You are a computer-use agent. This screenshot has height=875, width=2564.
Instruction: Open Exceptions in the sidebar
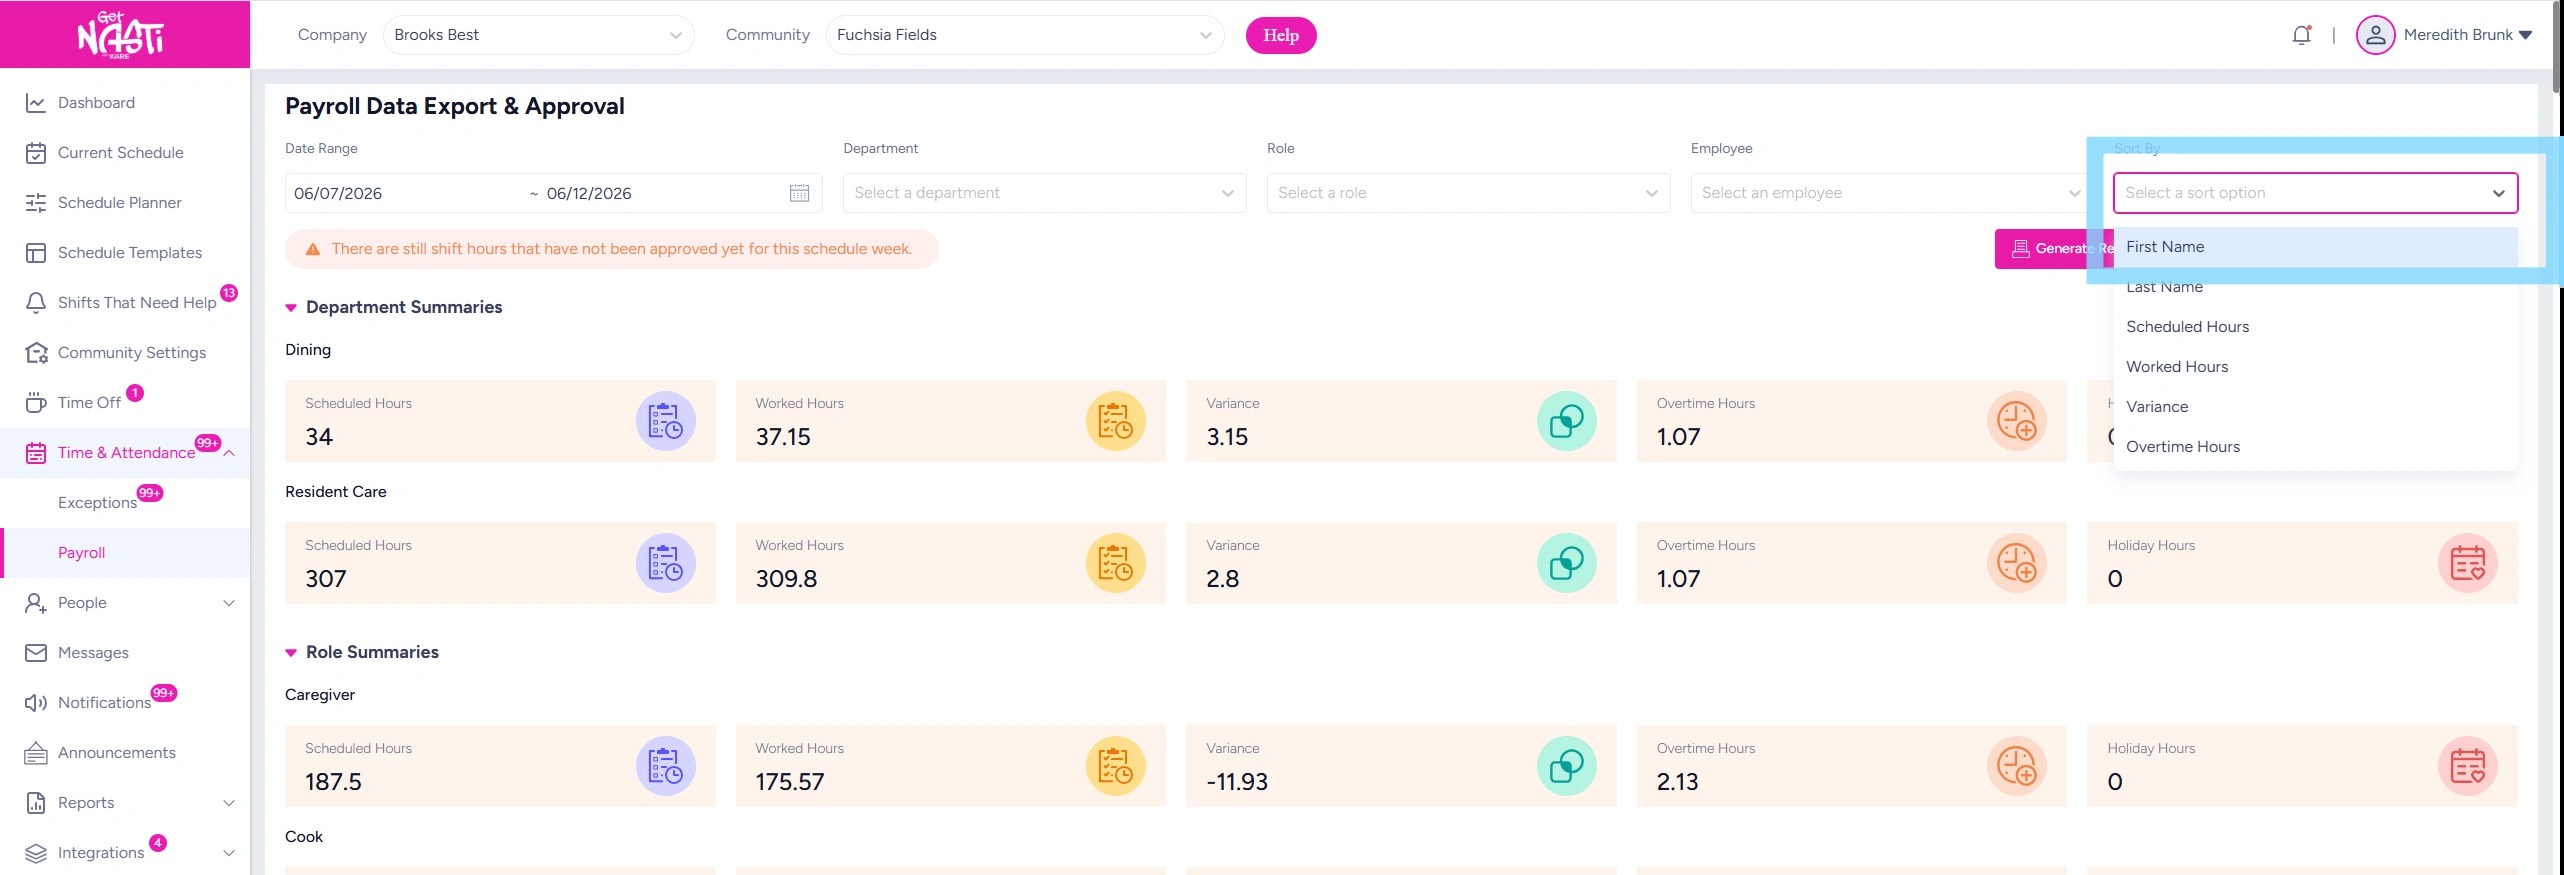(97, 503)
